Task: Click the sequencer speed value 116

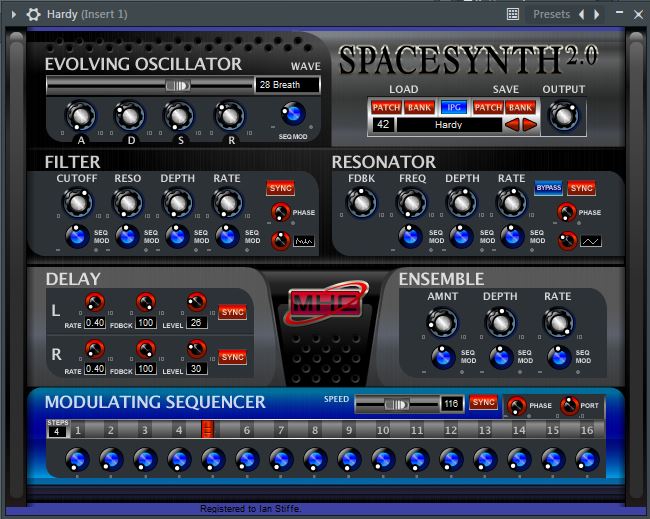Action: 452,404
